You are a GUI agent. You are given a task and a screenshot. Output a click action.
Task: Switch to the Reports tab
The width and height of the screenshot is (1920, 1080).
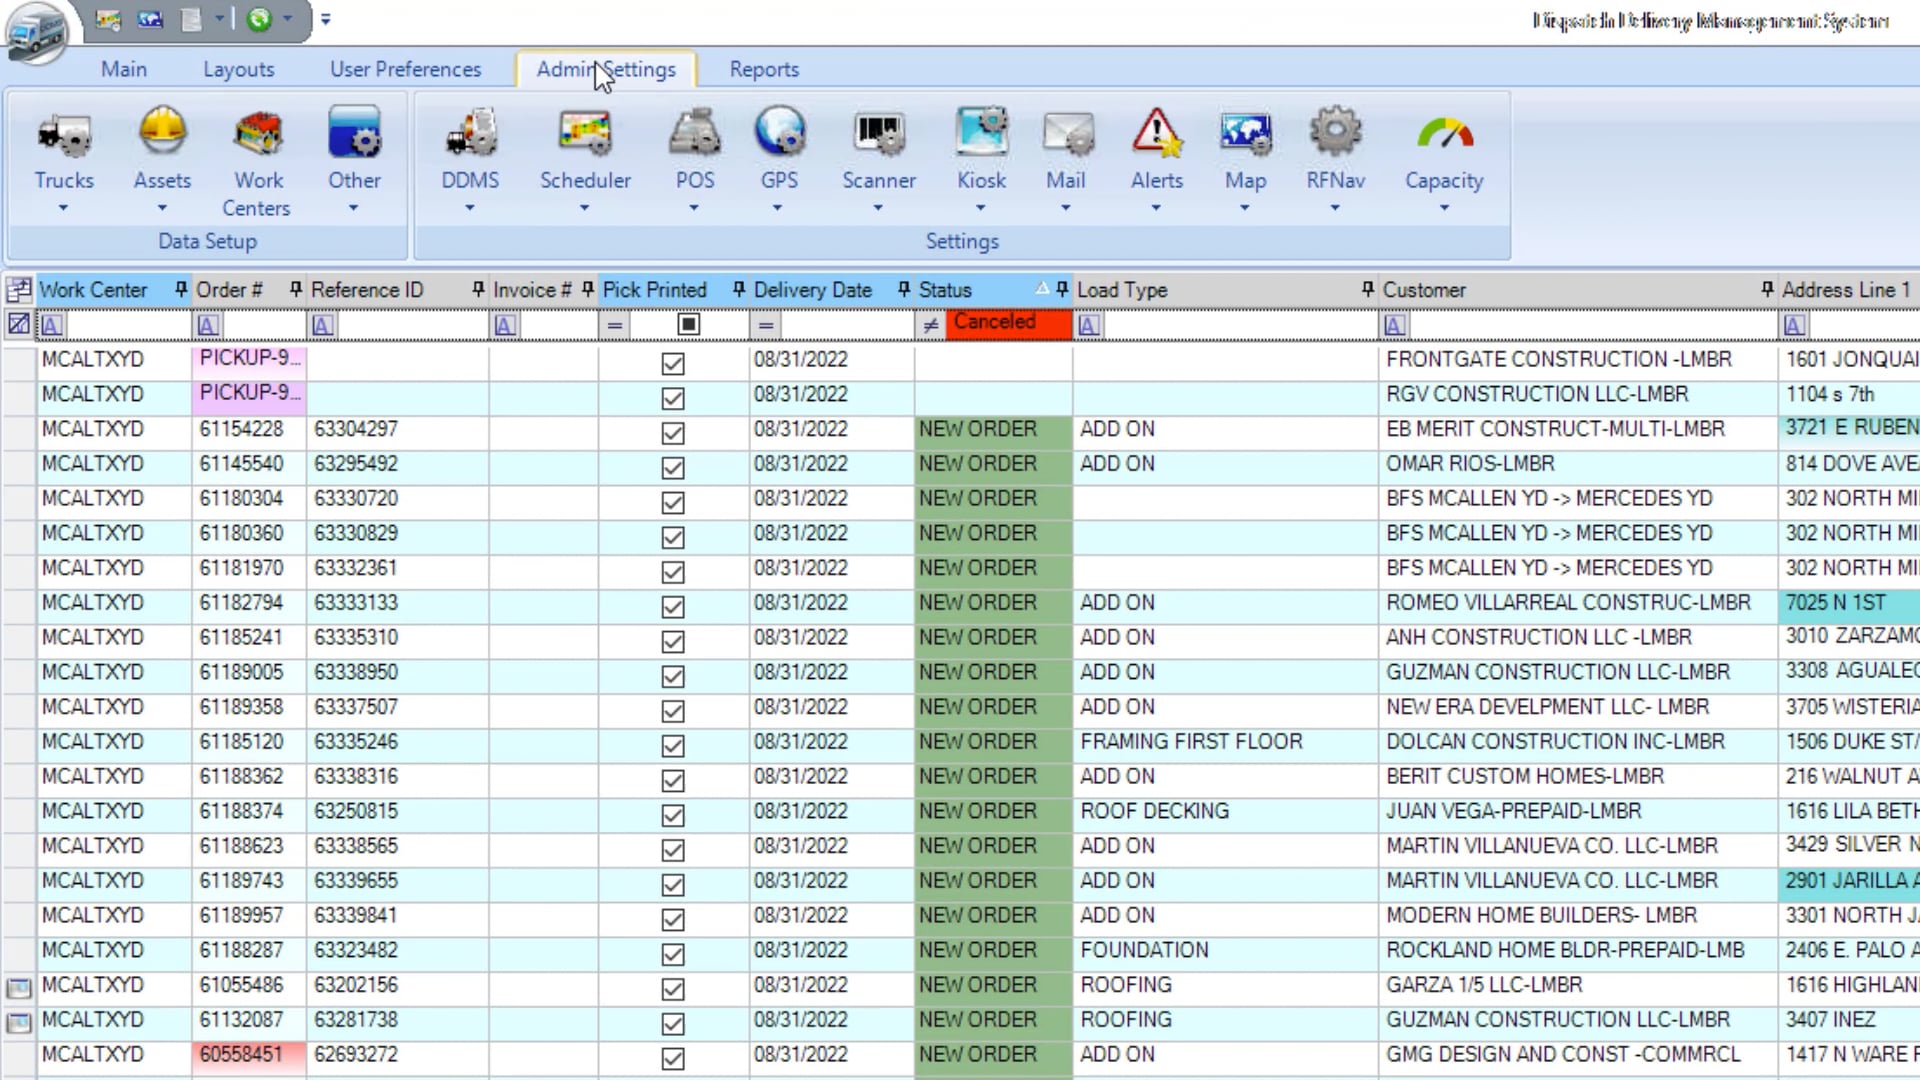click(x=764, y=70)
